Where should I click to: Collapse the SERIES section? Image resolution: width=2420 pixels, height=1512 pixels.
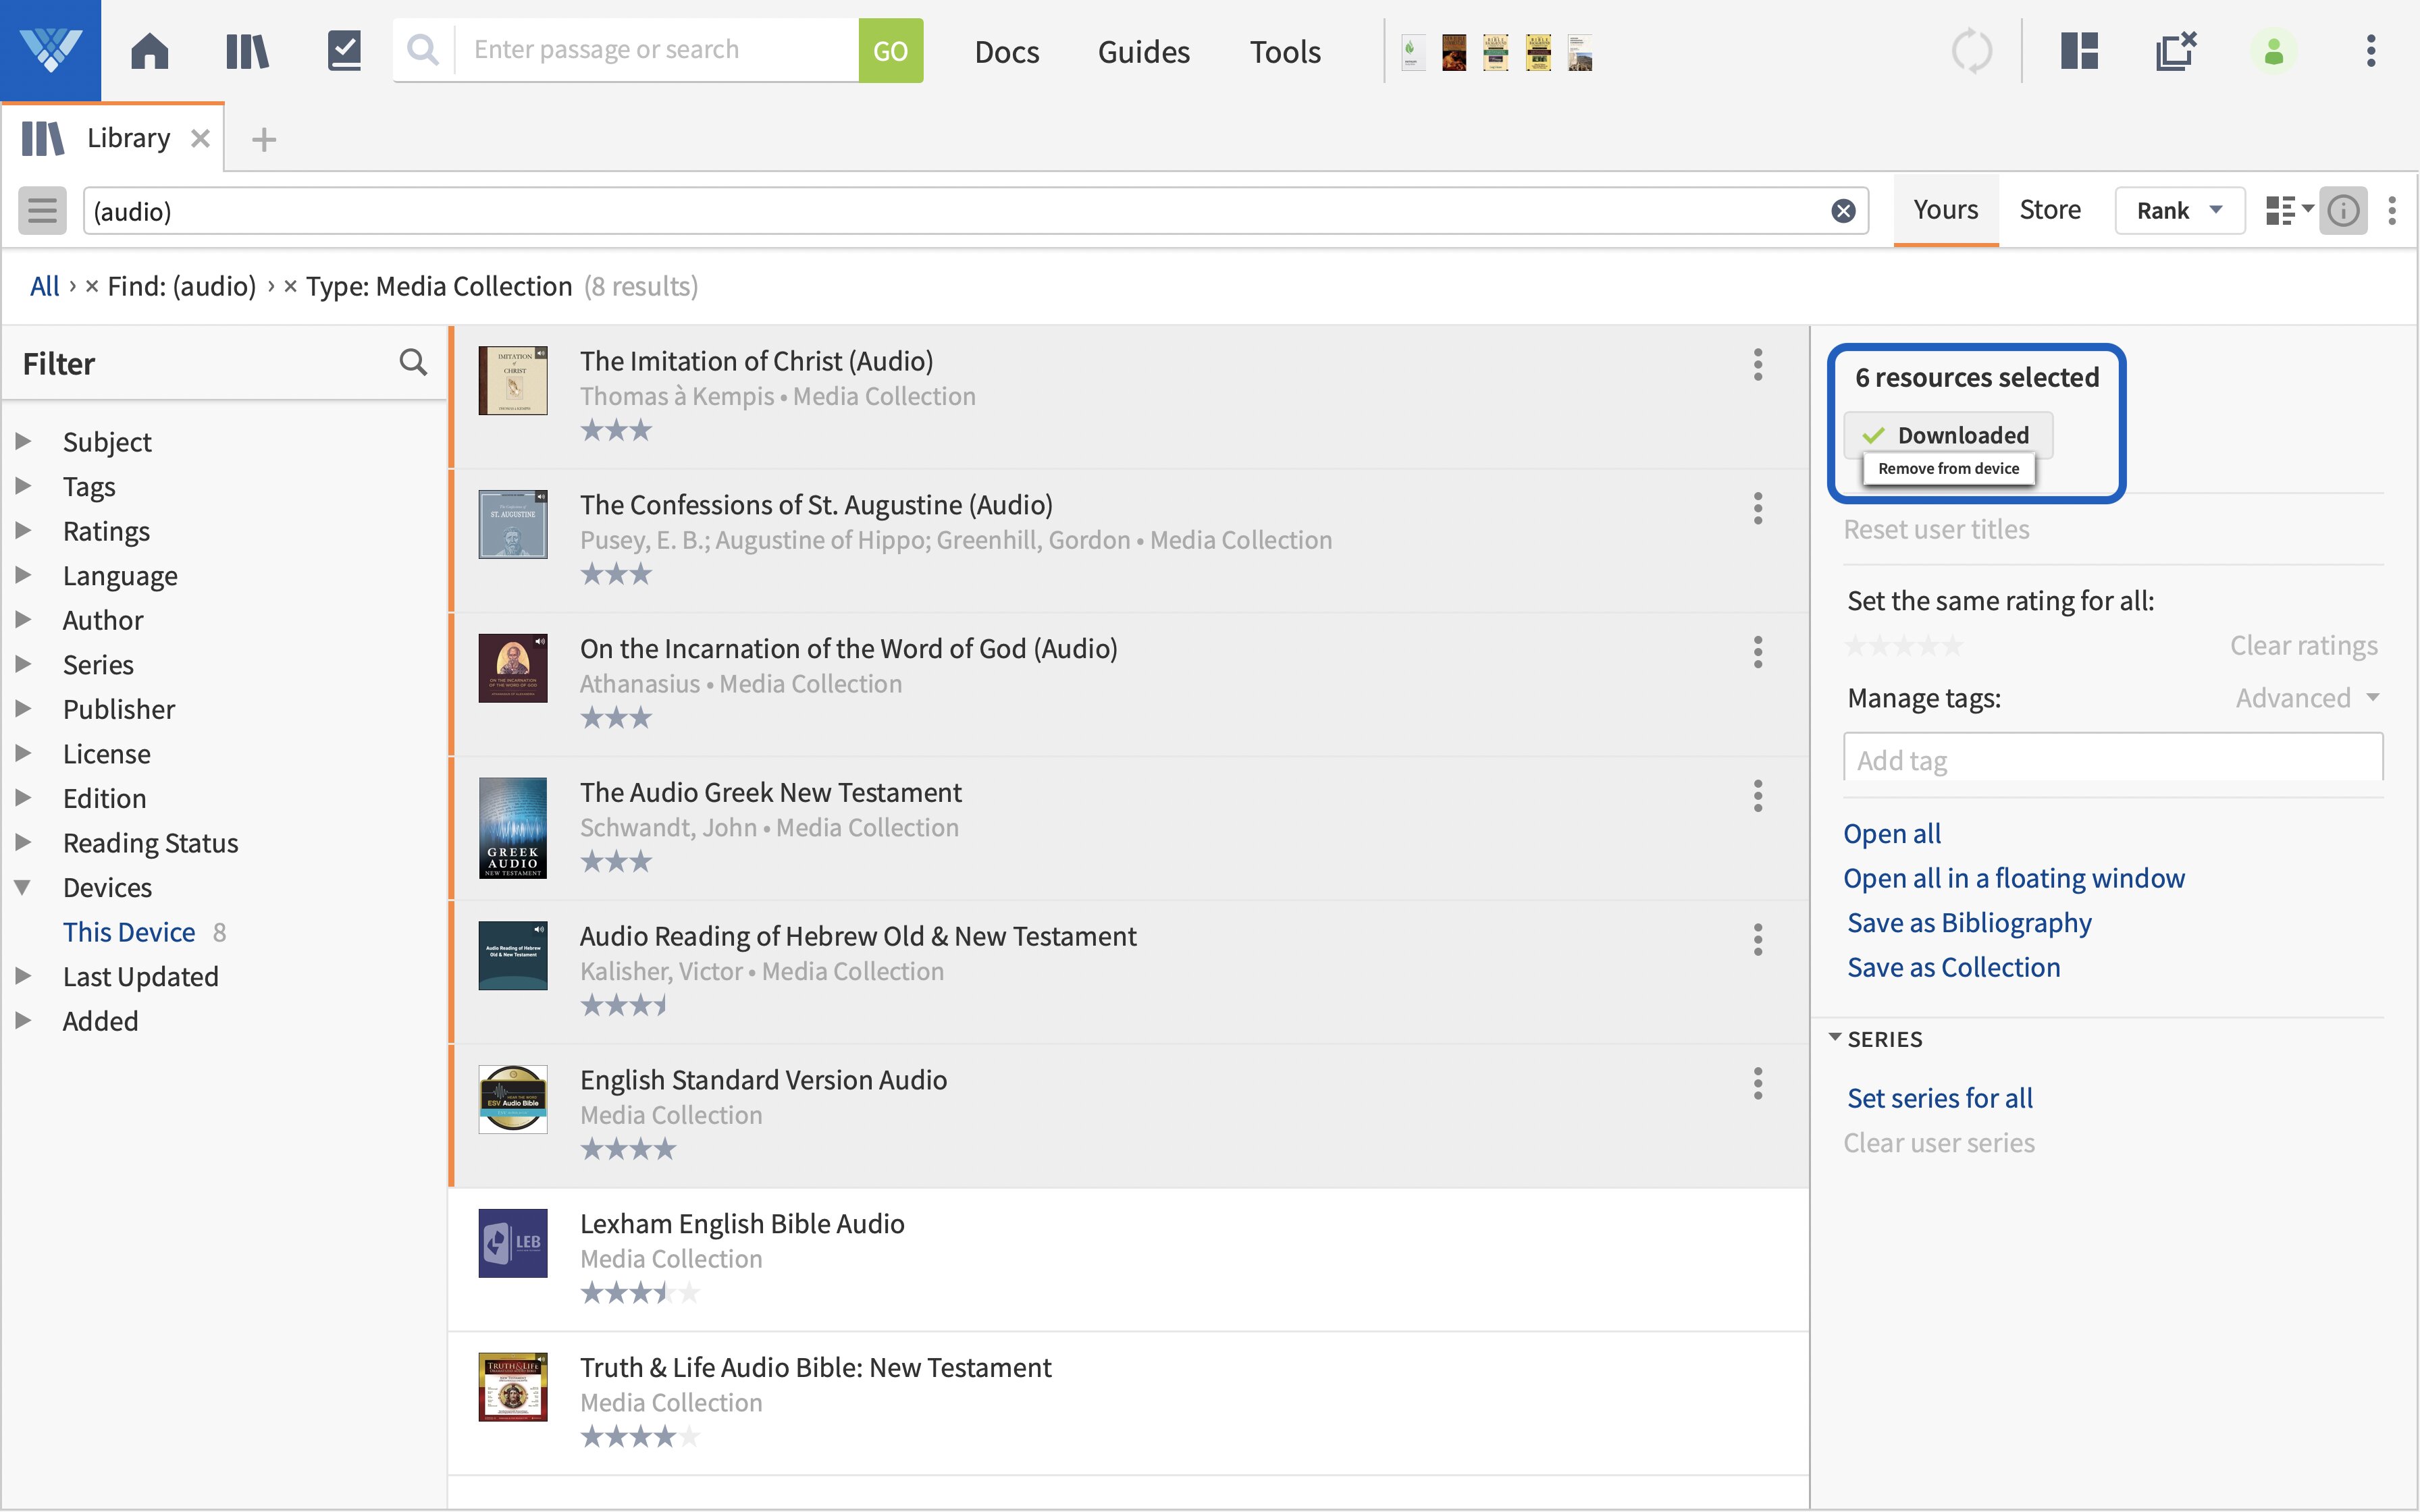coord(1834,1038)
